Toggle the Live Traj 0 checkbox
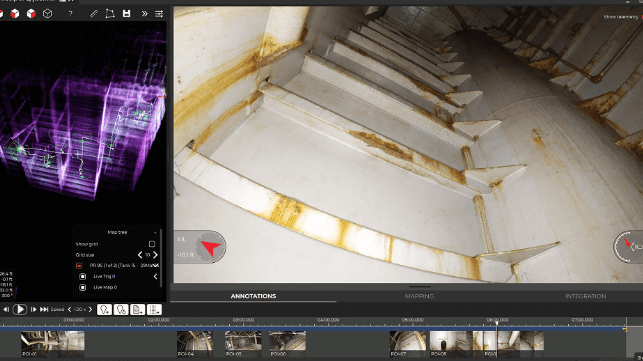 click(82, 276)
